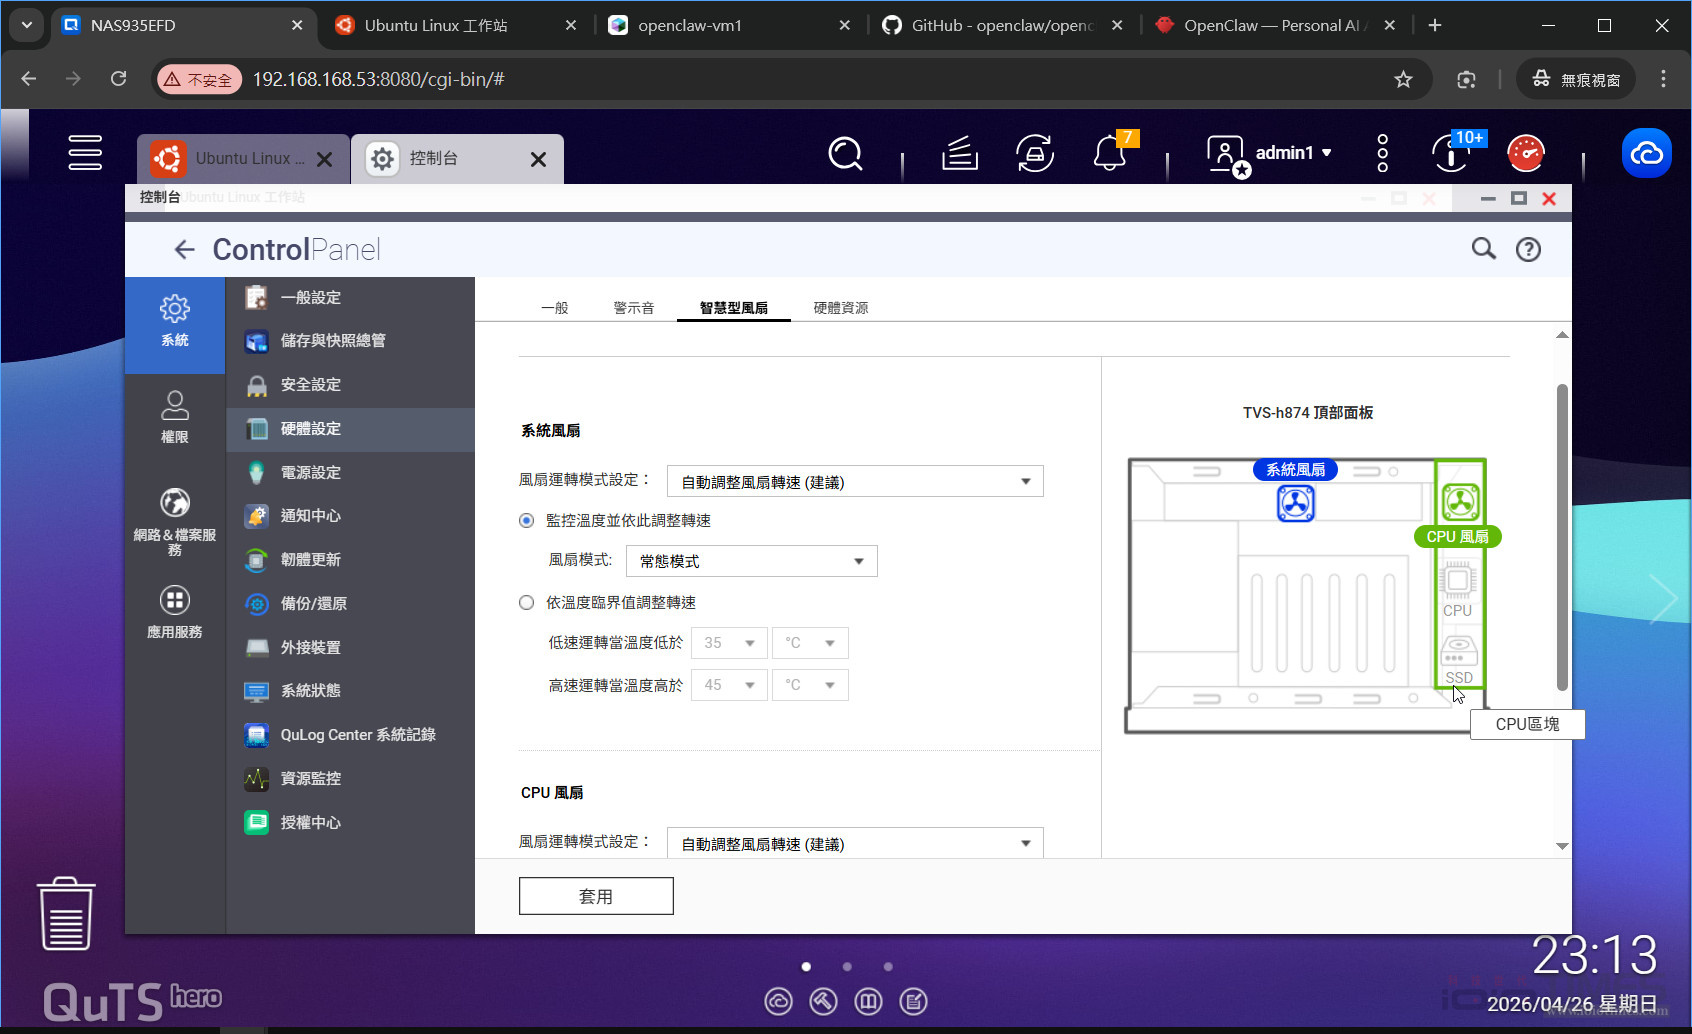Click the dashboard gauge icon

1525,154
